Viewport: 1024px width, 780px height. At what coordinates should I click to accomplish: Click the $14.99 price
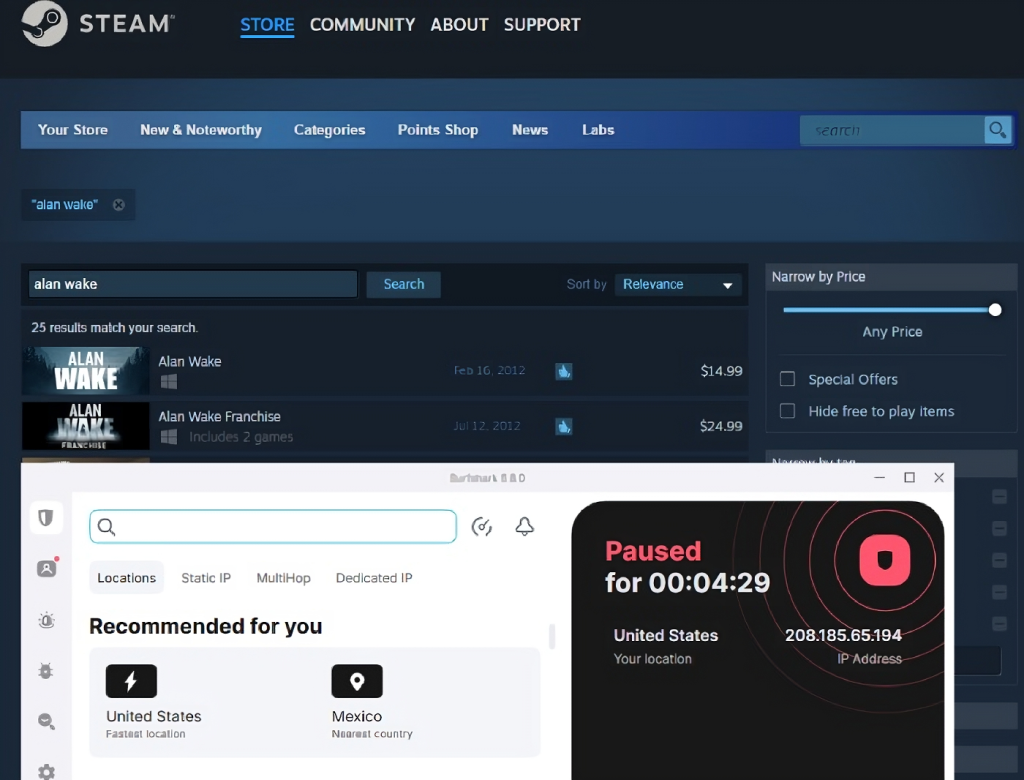(721, 371)
